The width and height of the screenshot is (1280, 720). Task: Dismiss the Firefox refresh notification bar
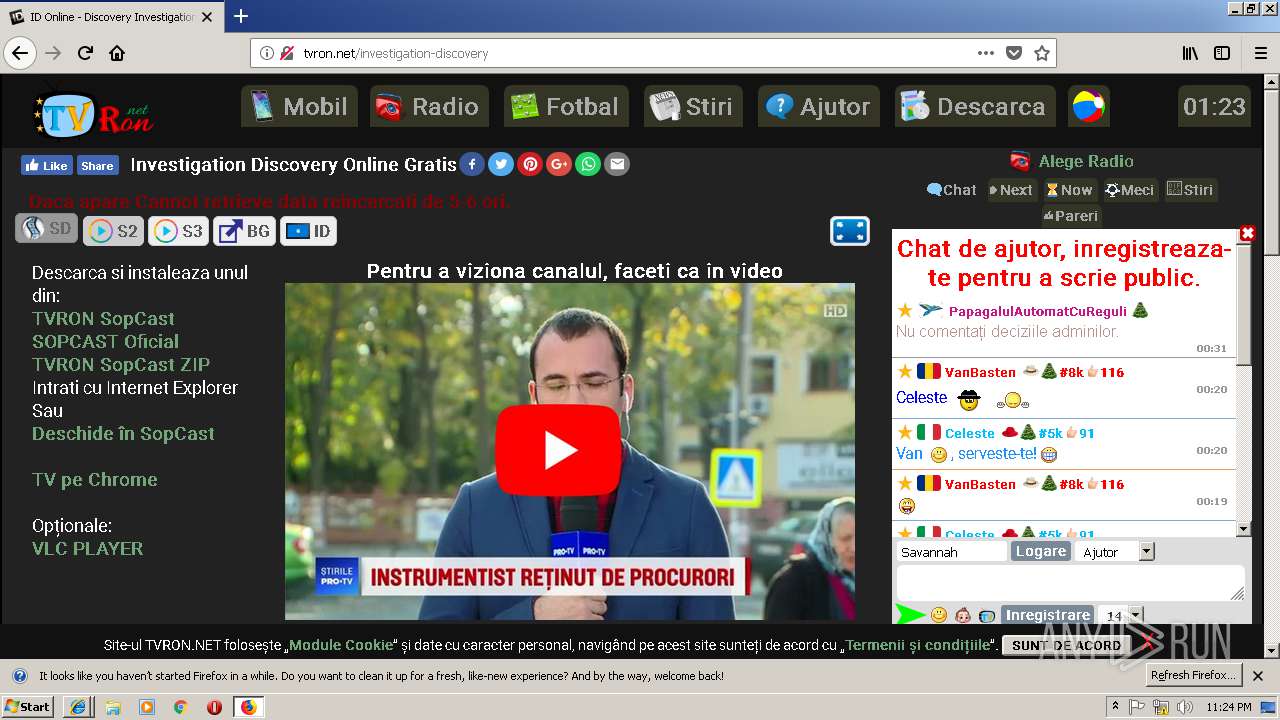click(1258, 676)
